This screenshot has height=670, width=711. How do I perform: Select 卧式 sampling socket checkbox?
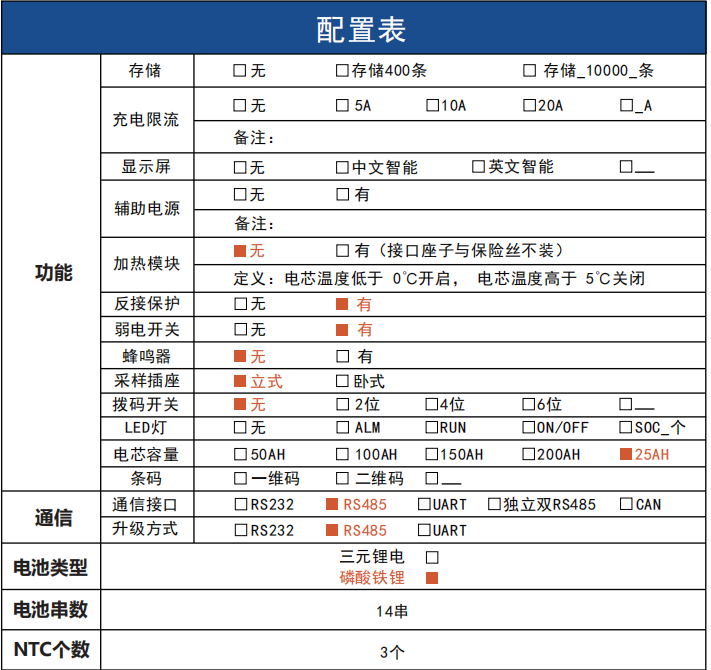342,381
